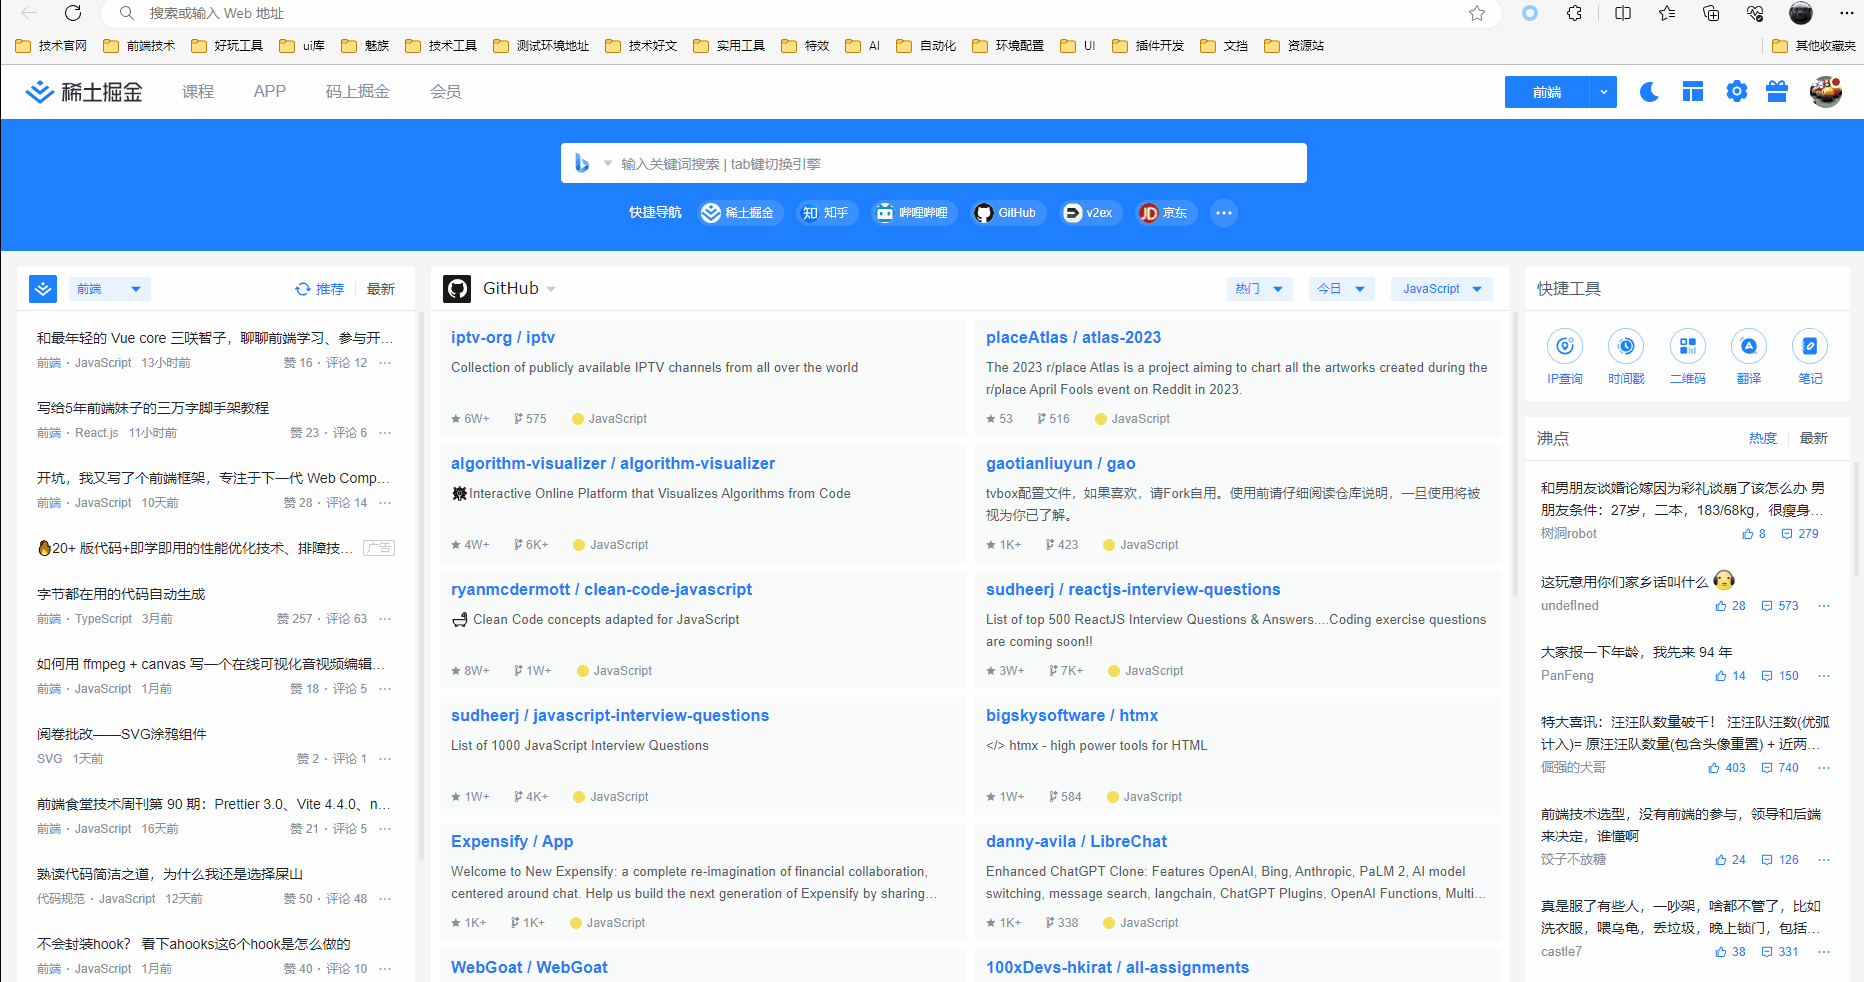The width and height of the screenshot is (1864, 982).
Task: Open v2ex quick navigation shortcut
Action: [x=1089, y=213]
